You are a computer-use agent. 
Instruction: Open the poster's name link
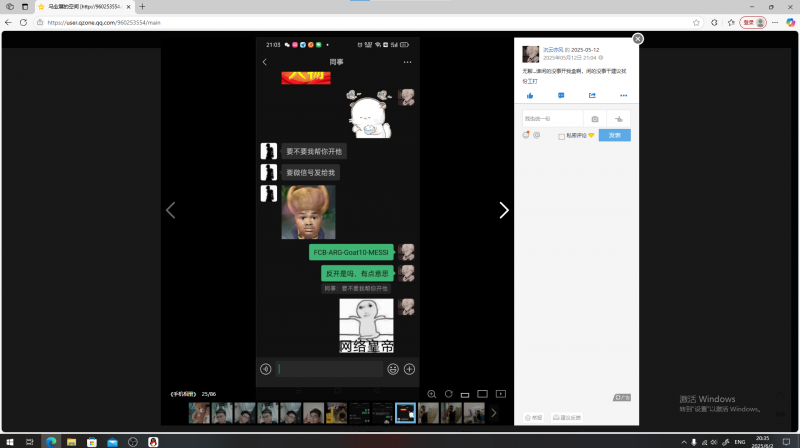pos(553,50)
